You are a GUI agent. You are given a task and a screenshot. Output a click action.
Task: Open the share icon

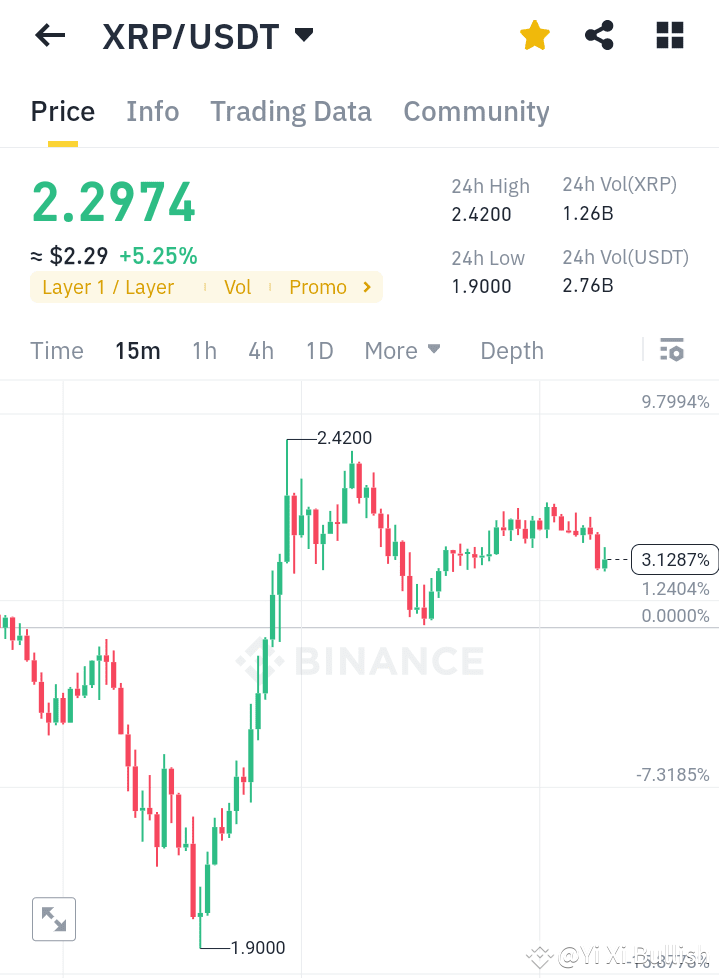[598, 35]
